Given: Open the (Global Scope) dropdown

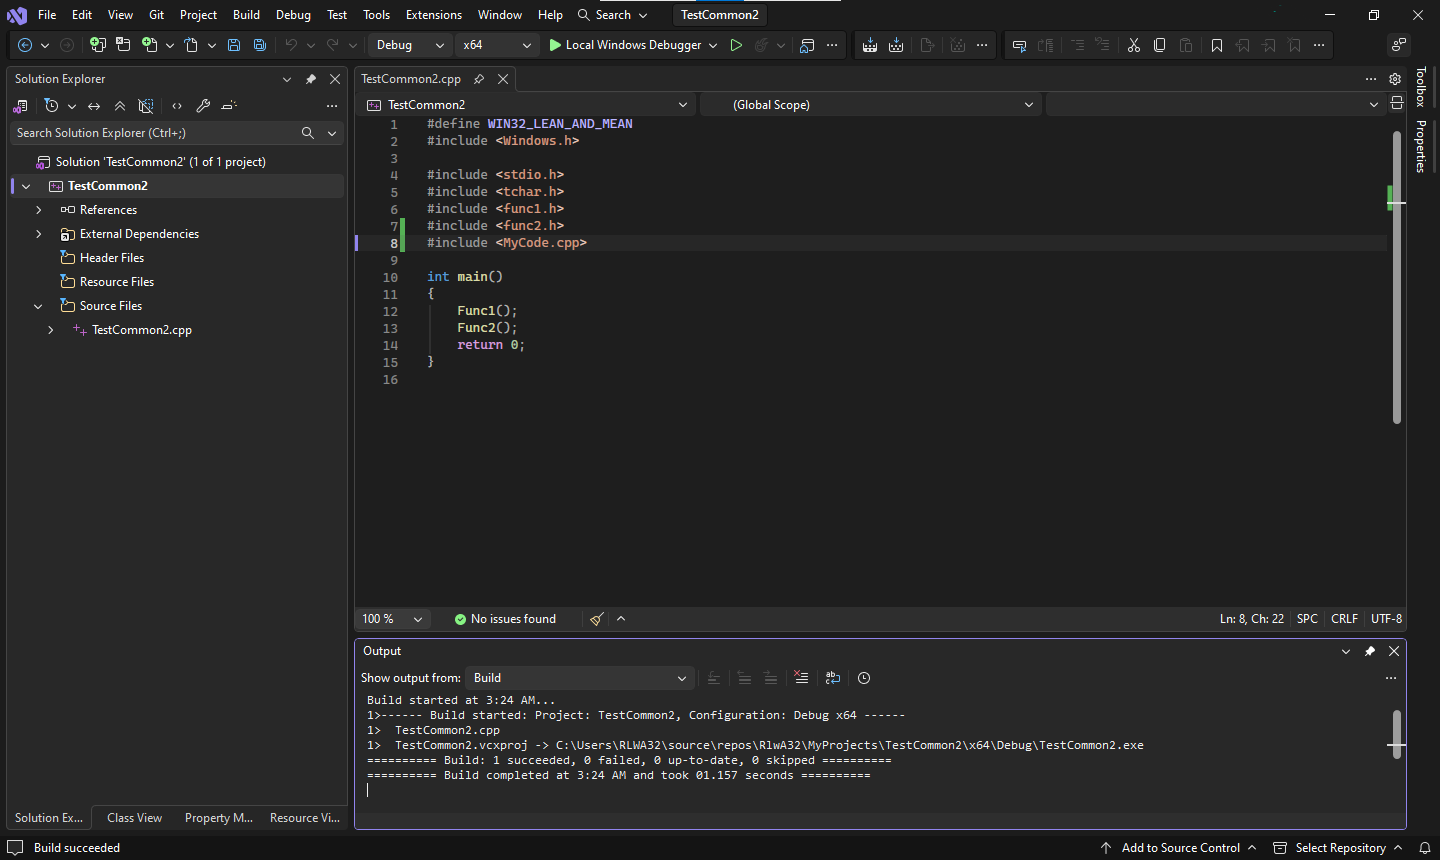Looking at the screenshot, I should click(x=870, y=104).
